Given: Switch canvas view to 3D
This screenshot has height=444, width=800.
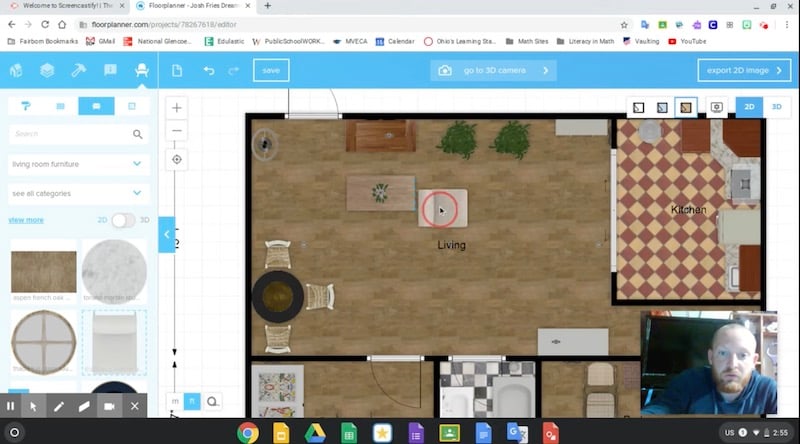Looking at the screenshot, I should click(x=775, y=106).
